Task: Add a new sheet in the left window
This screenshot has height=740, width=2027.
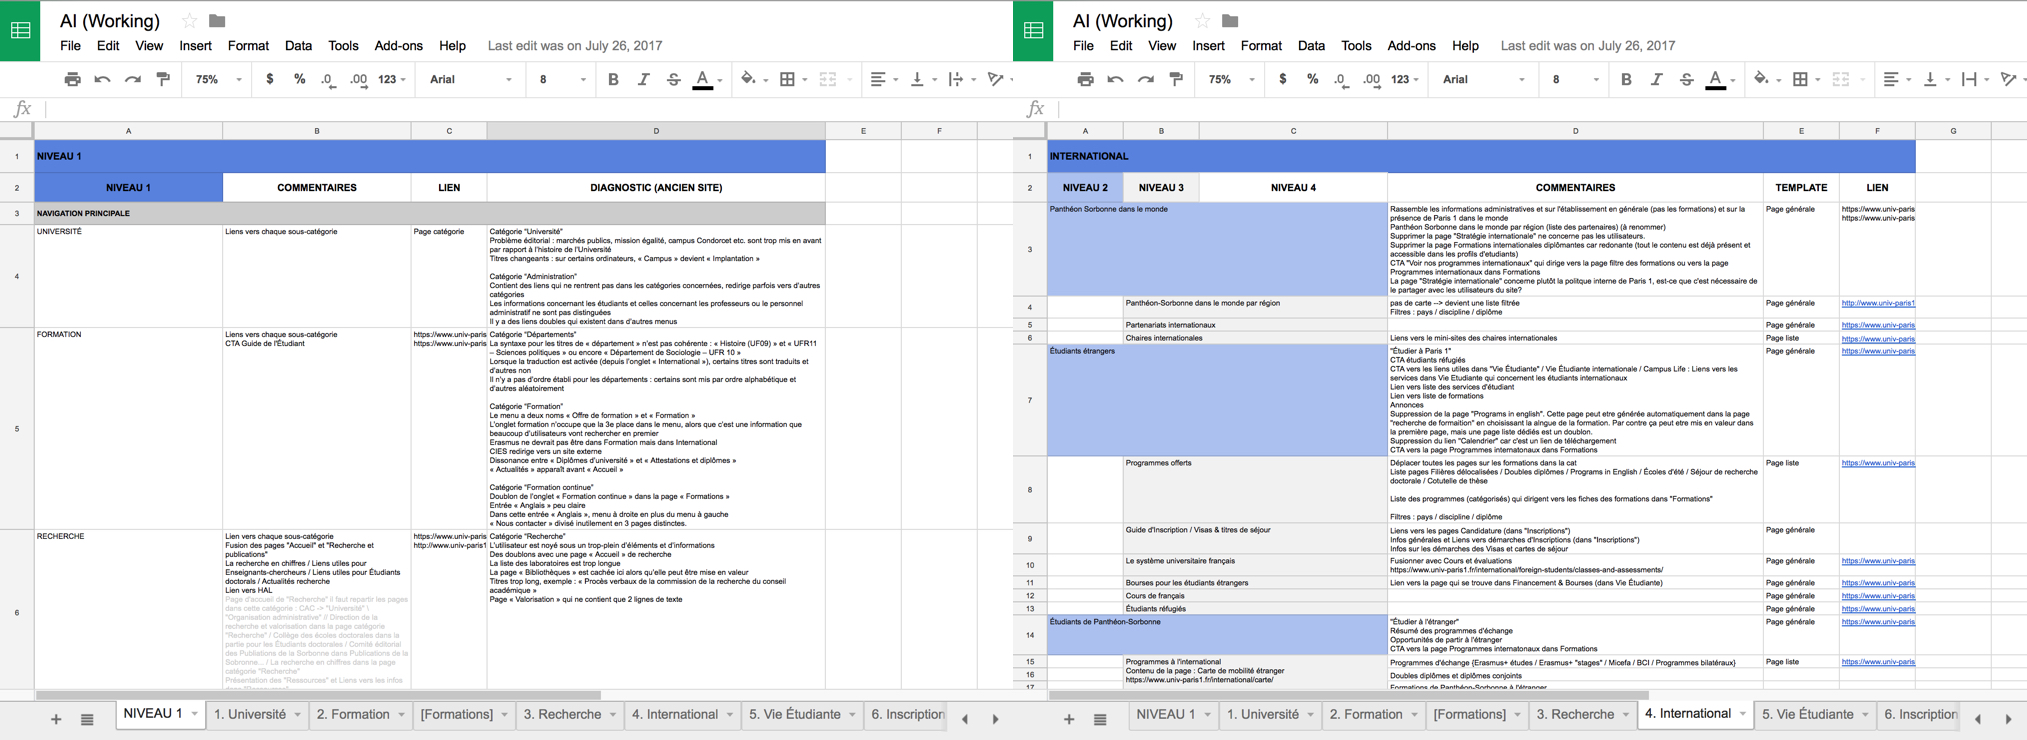Action: [56, 718]
